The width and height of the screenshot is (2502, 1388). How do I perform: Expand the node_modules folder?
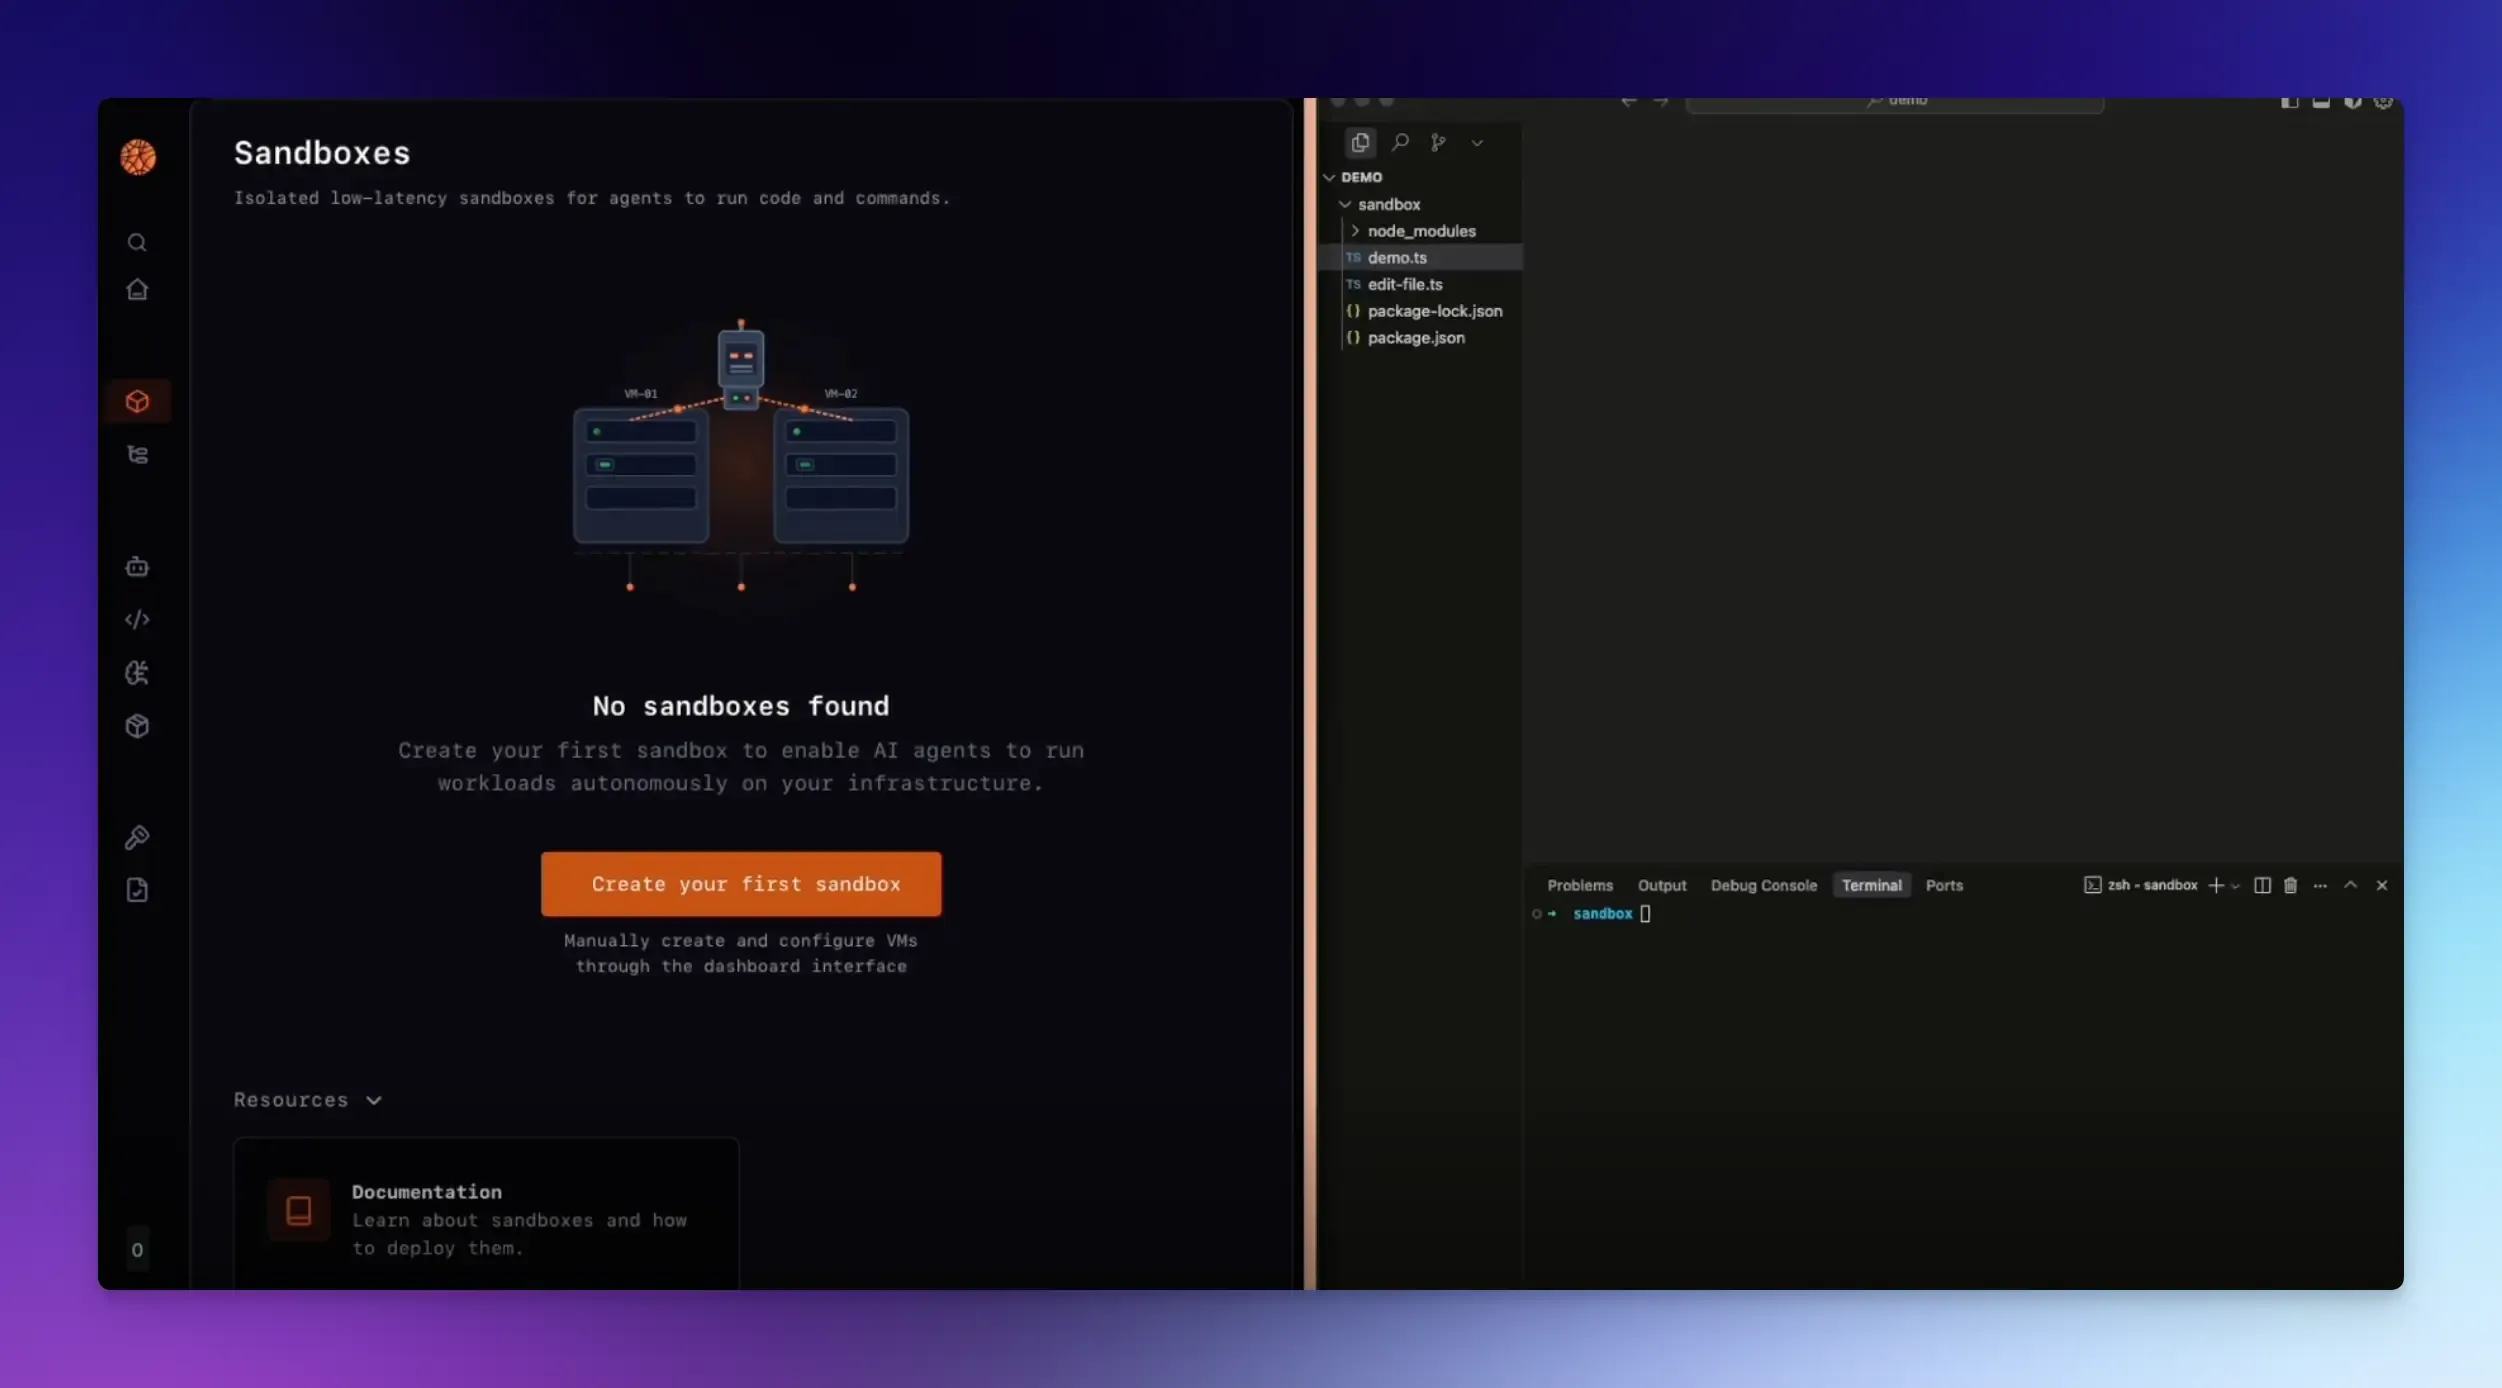(1420, 231)
